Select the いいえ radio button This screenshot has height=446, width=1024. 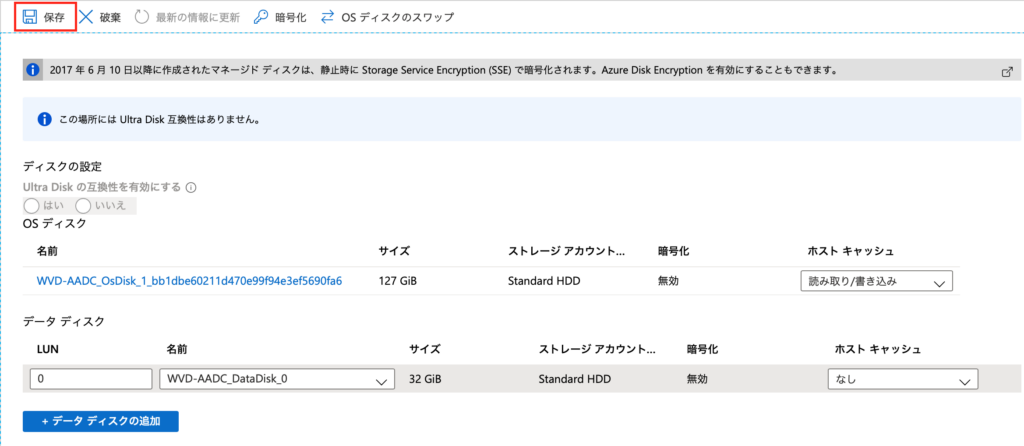(83, 206)
